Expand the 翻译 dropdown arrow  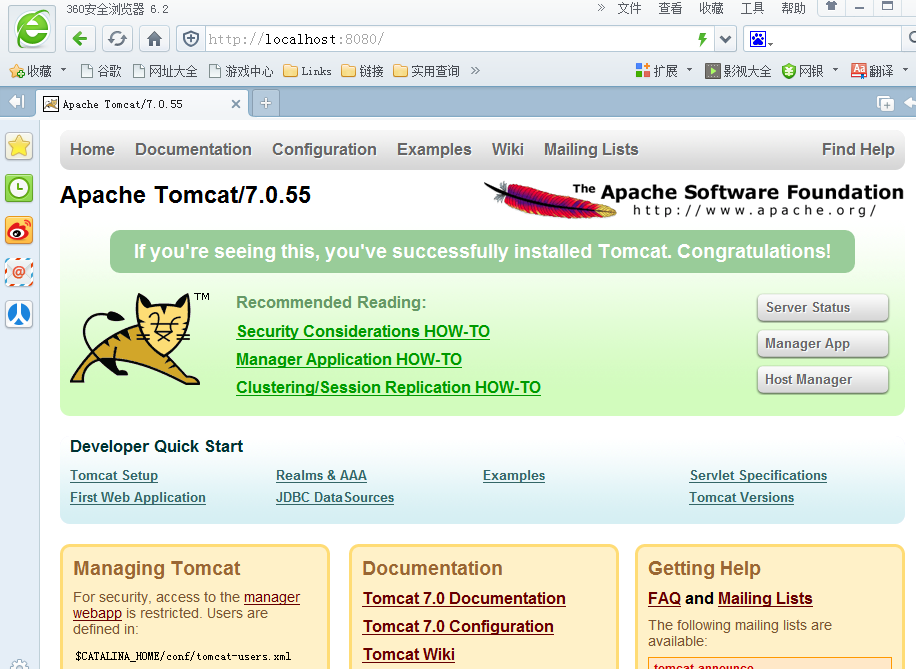(x=905, y=70)
